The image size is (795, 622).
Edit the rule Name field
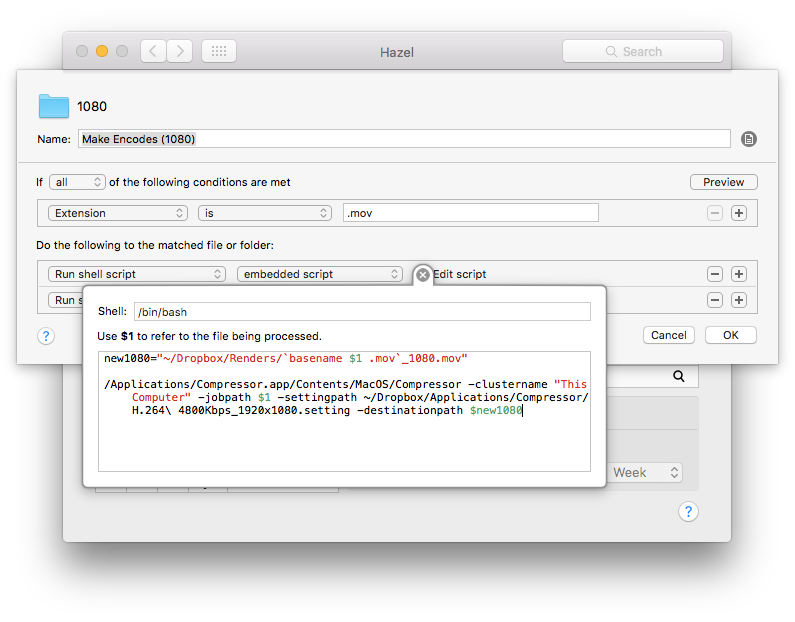(404, 139)
